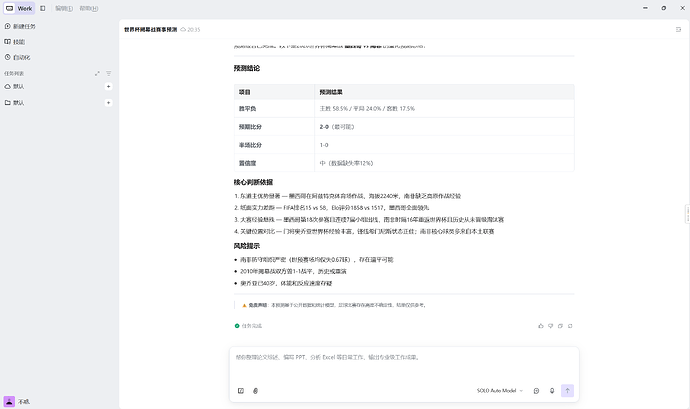Click the clock icon next to the microphone
Viewport: 690px width, 409px height.
536,391
